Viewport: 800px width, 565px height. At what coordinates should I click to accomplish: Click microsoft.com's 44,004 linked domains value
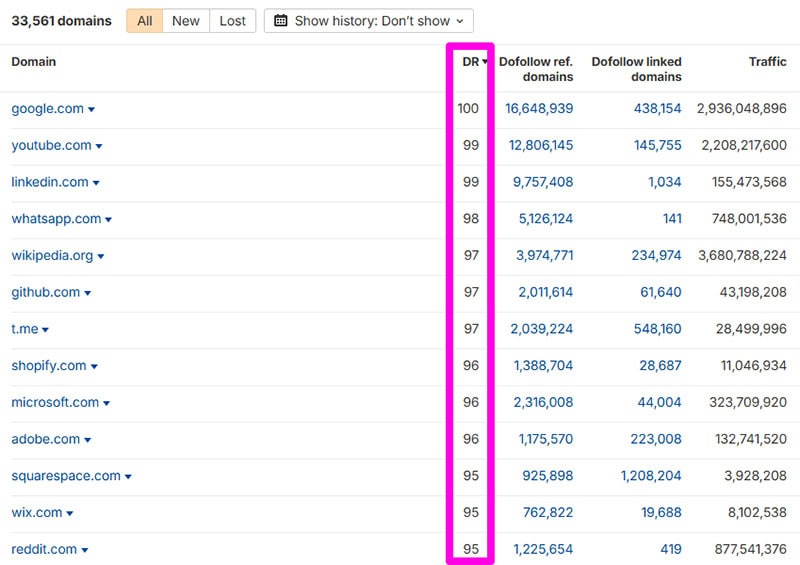coord(659,403)
